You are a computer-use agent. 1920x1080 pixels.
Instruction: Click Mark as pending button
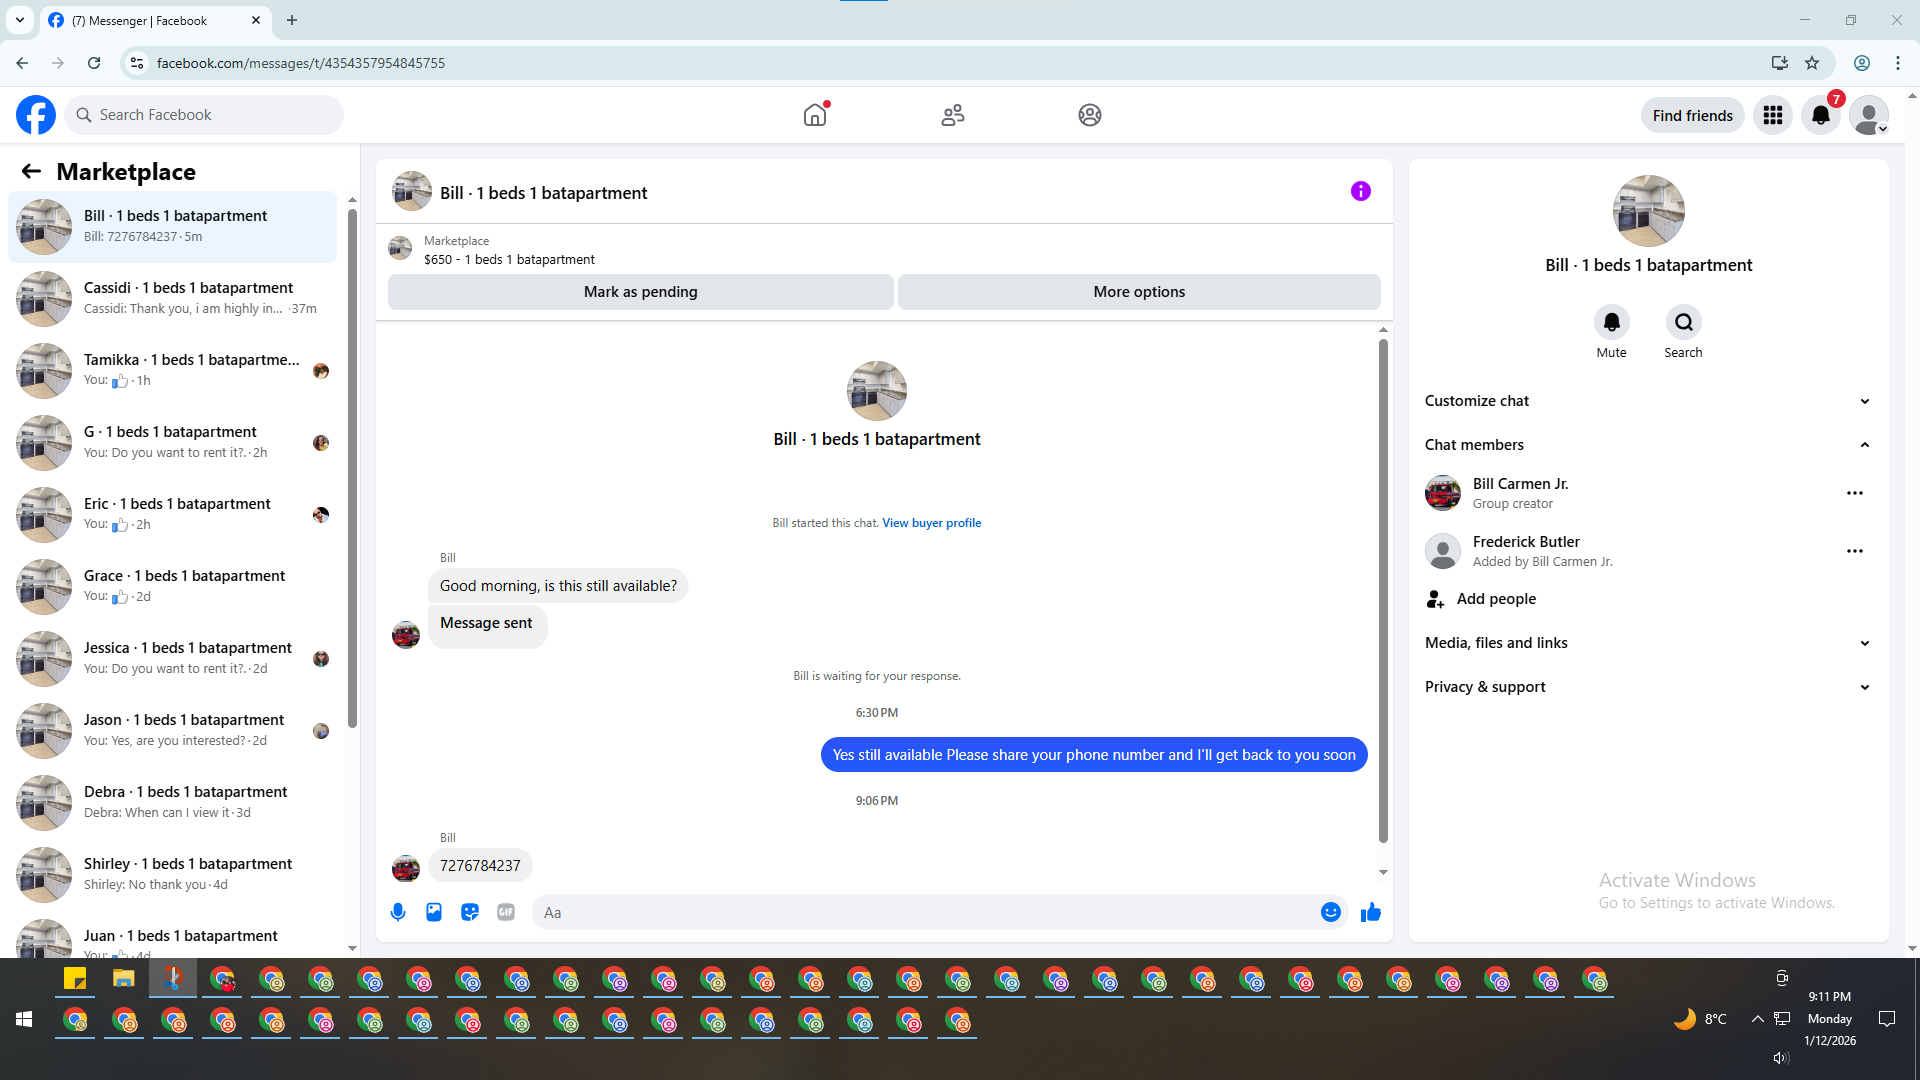point(640,292)
